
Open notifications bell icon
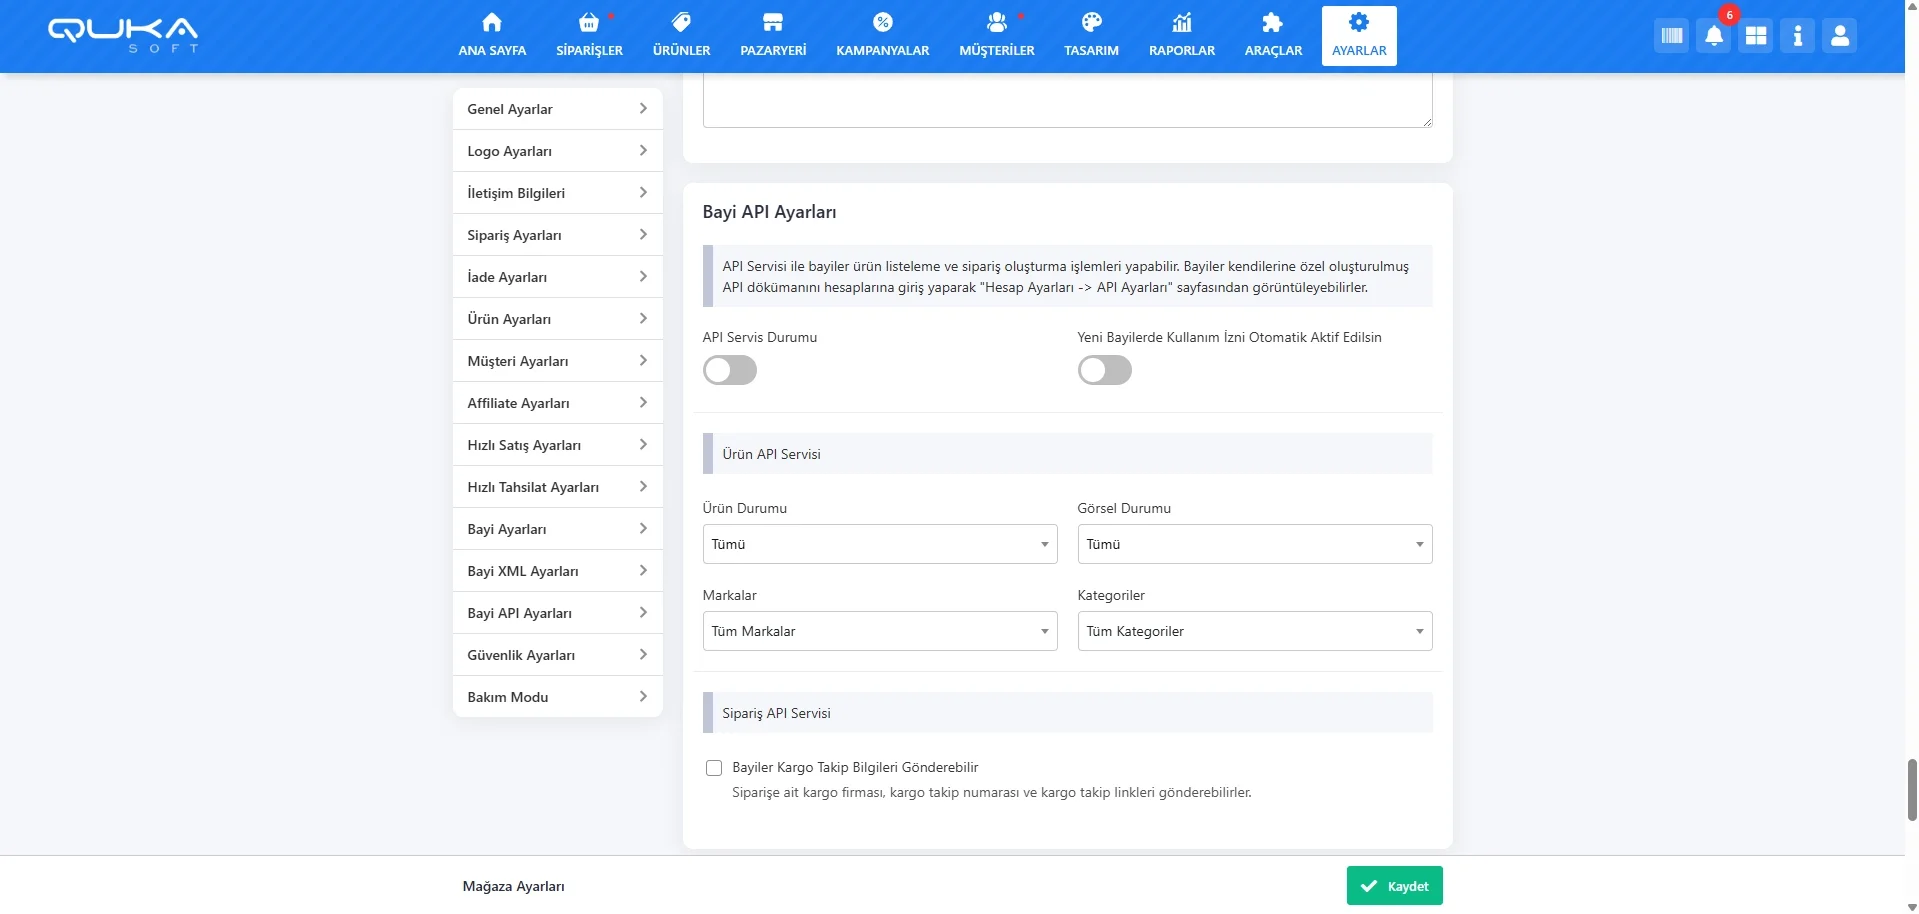(x=1713, y=37)
